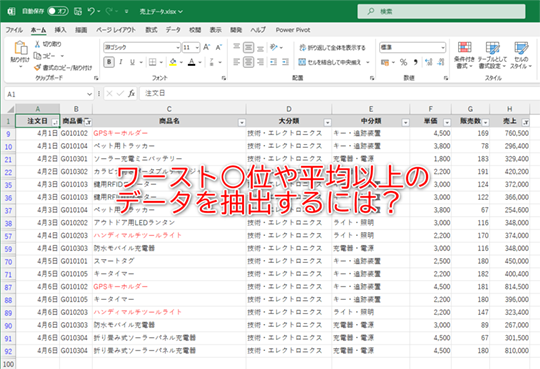Viewport: 540px width, 369px height.
Task: Click the Name Box showing A1
Action: 49,94
